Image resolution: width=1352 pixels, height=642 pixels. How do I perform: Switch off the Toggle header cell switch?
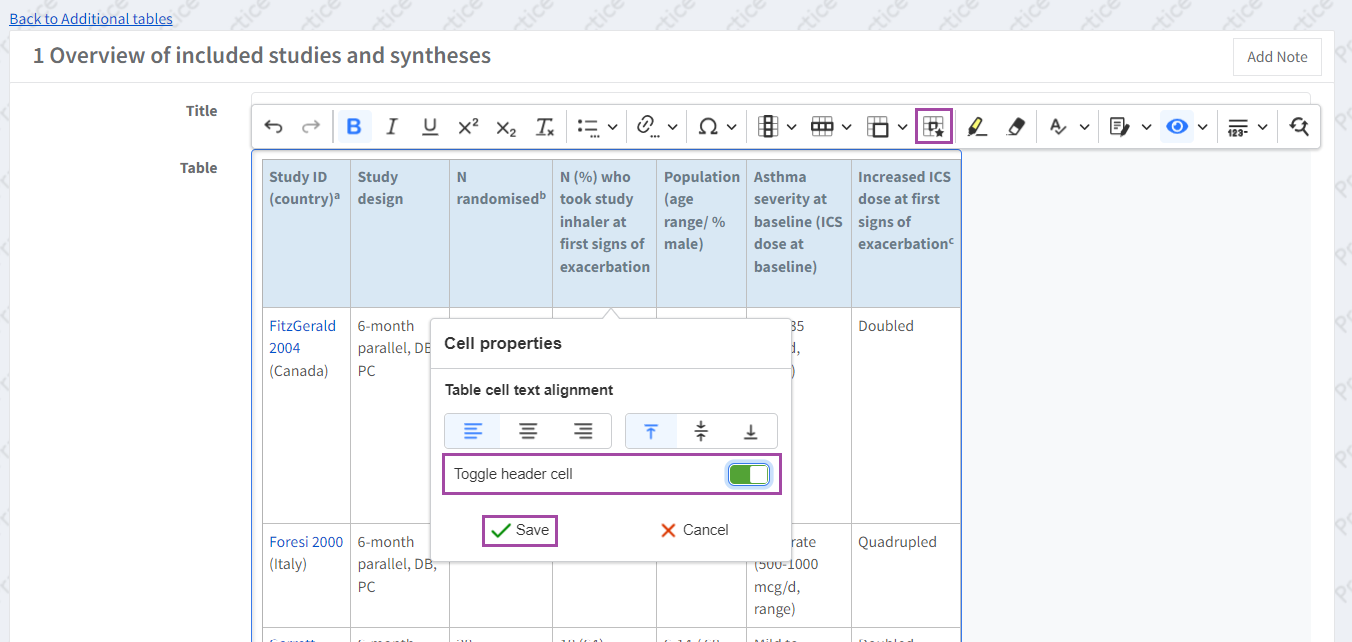coord(749,474)
